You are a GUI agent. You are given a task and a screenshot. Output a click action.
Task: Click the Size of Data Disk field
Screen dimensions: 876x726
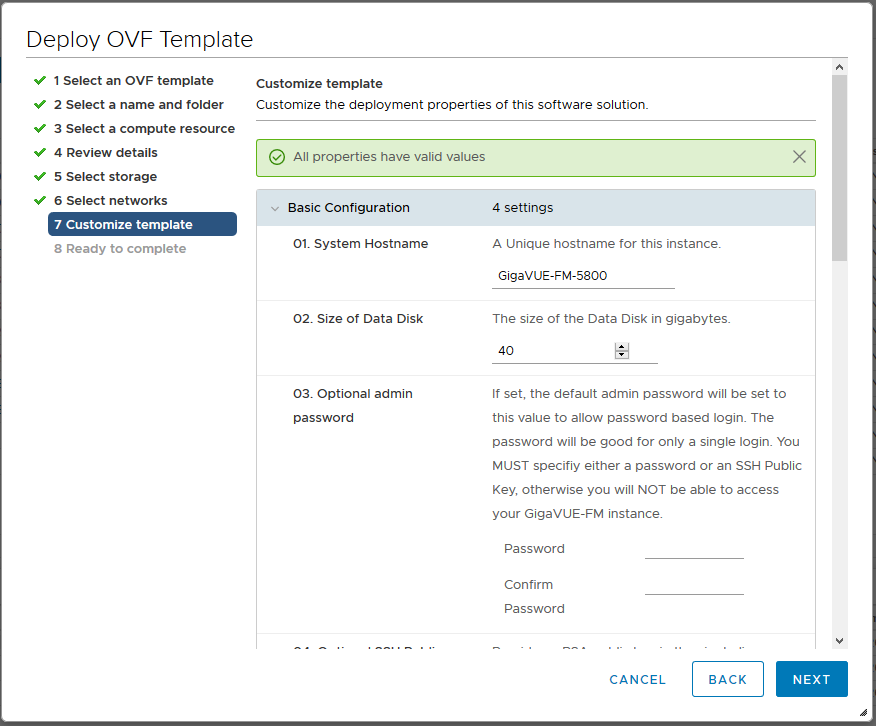click(574, 351)
